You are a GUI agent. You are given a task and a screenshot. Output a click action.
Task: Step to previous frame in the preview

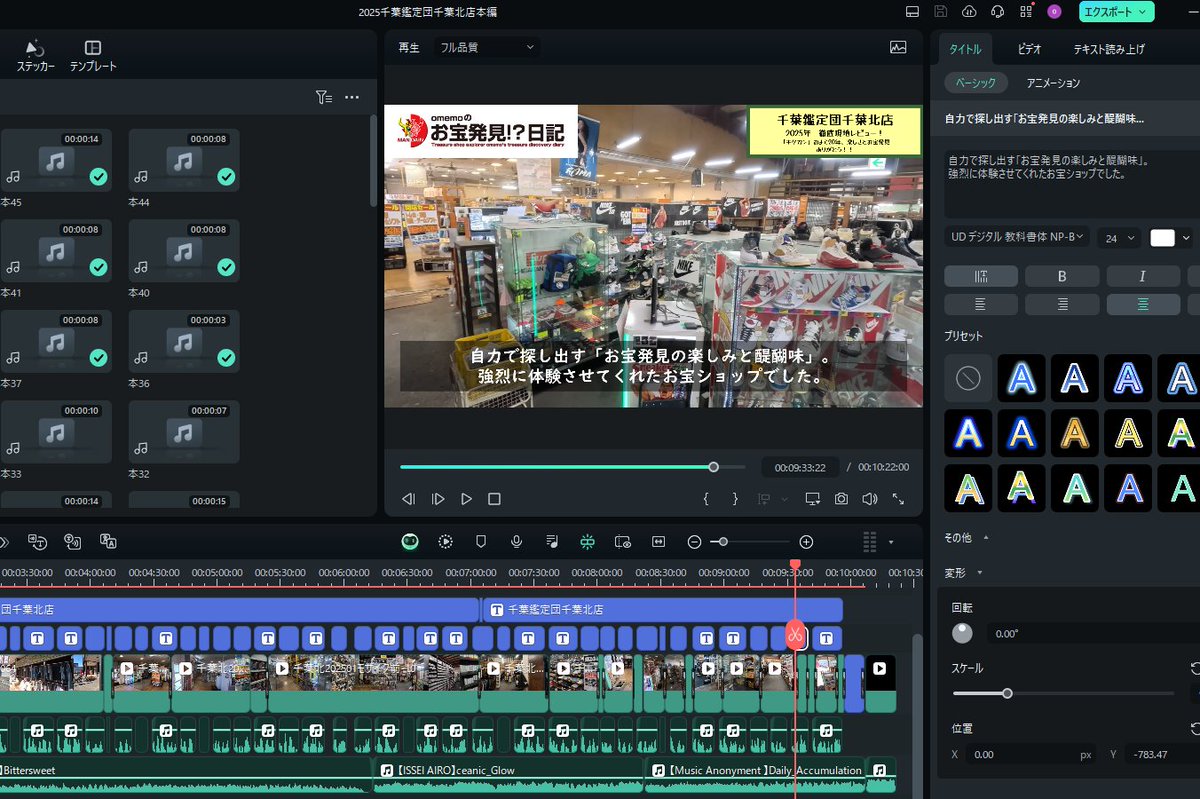408,499
